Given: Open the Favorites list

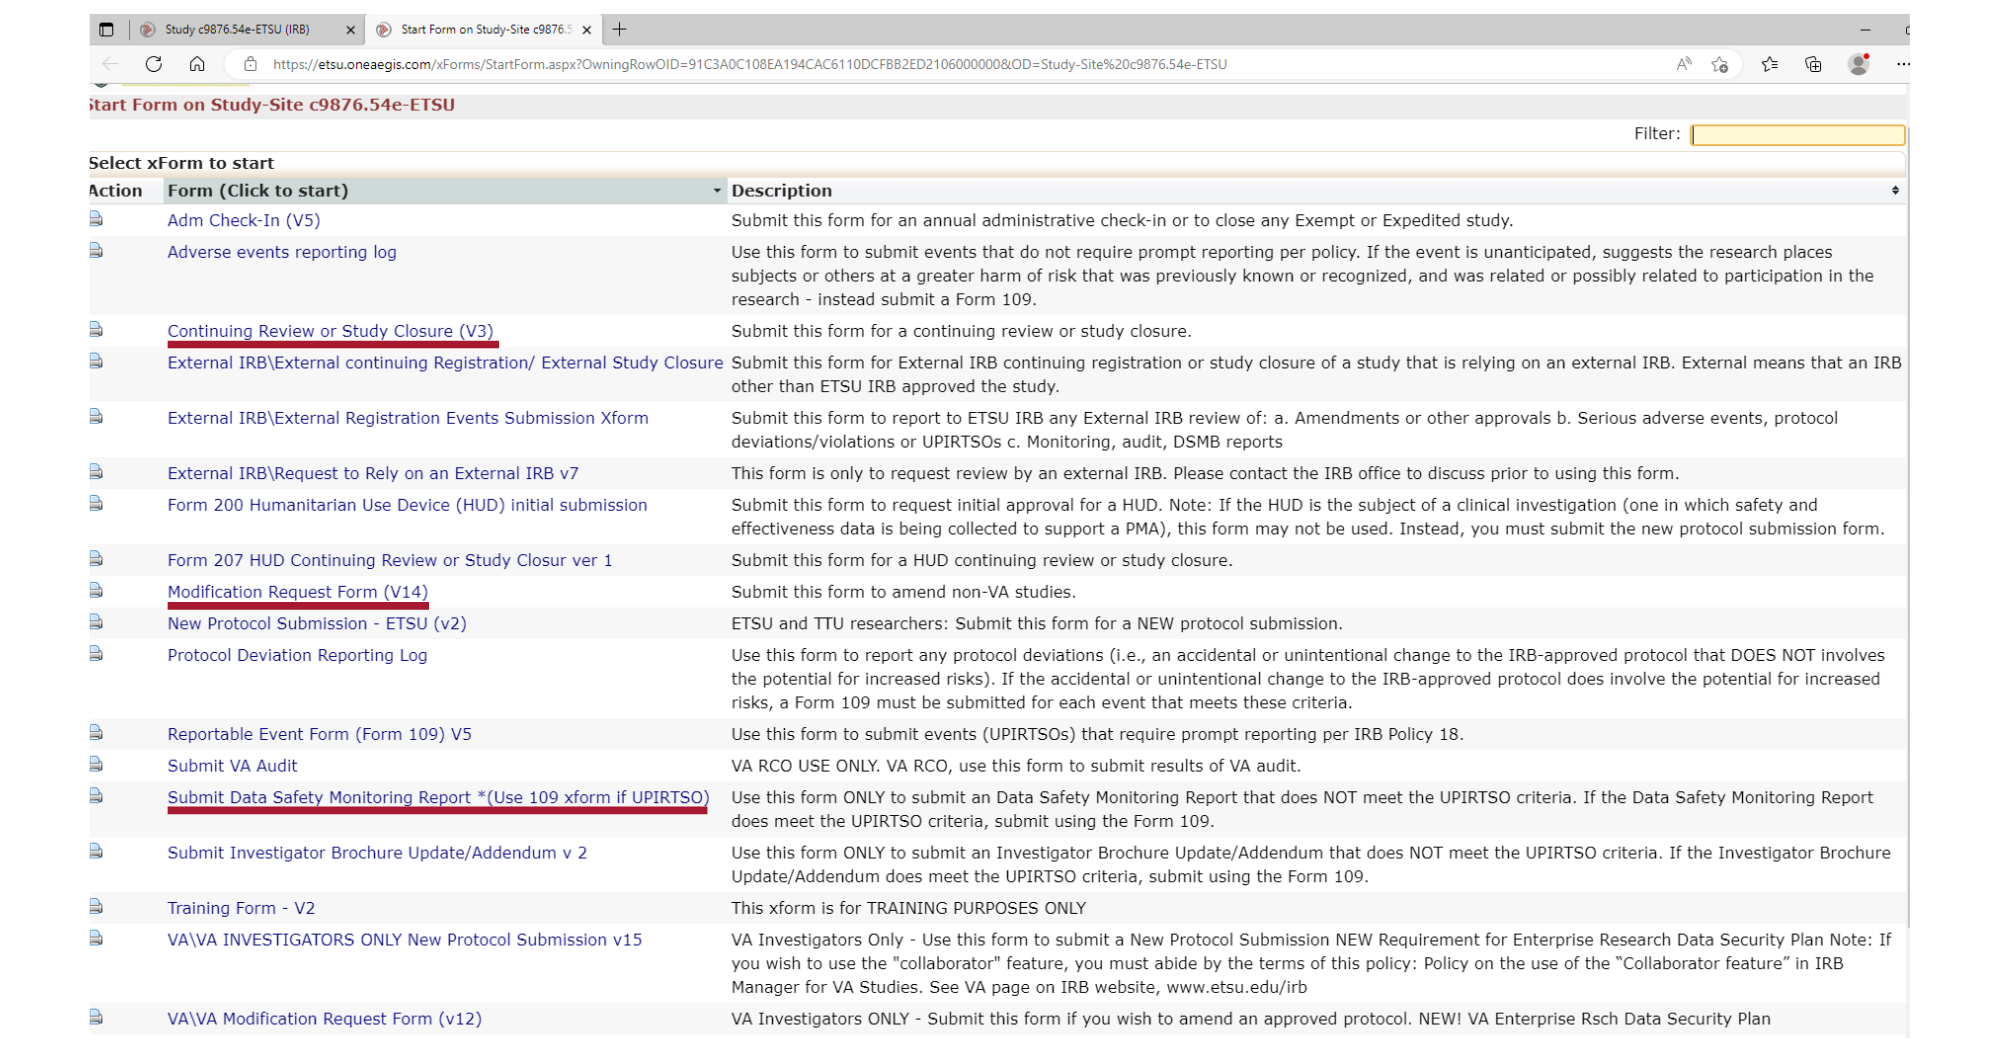Looking at the screenshot, I should [1768, 64].
